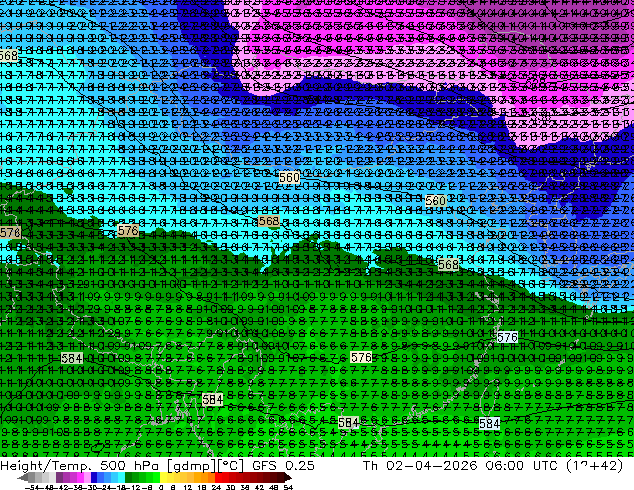Click the white-background "576" contour label

507,337
